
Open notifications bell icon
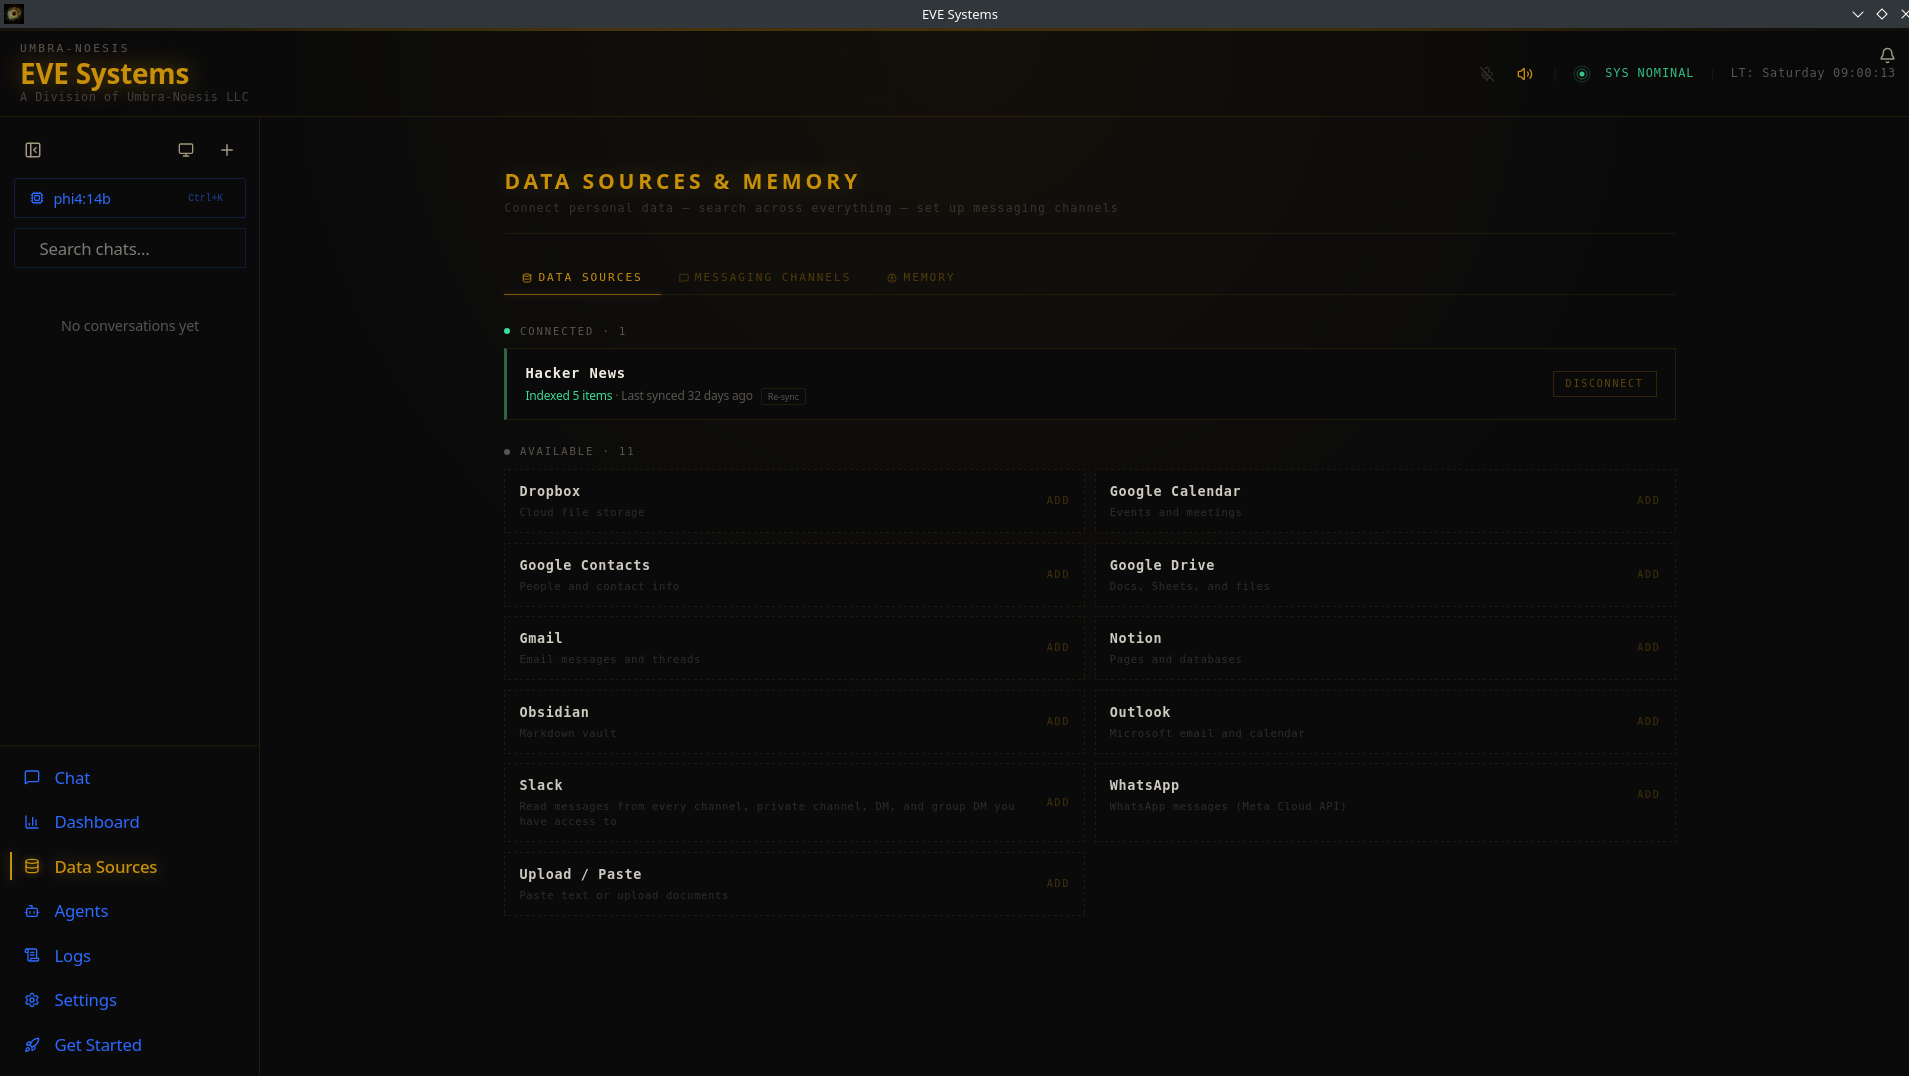(x=1887, y=56)
